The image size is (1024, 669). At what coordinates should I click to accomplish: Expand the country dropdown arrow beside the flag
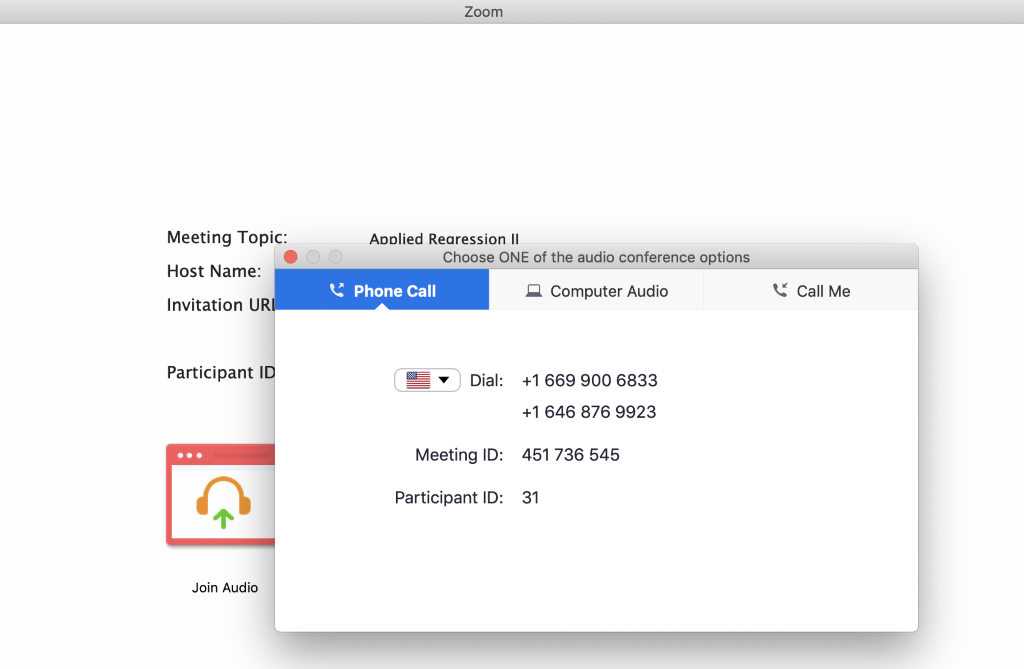[x=444, y=380]
